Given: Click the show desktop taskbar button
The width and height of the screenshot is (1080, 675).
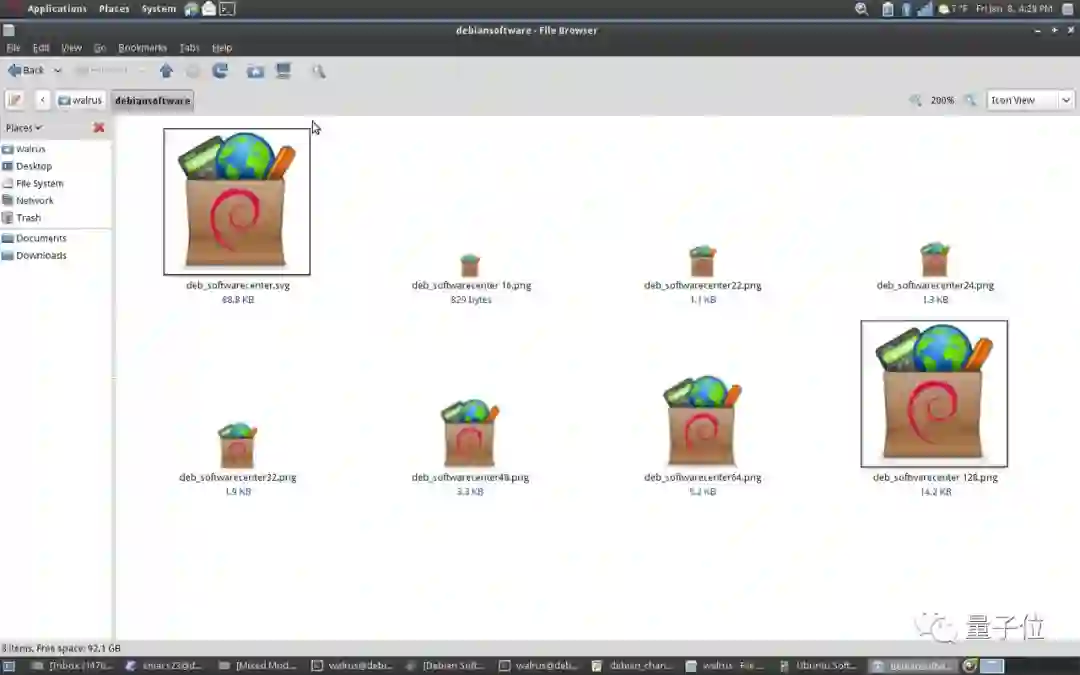Looking at the screenshot, I should coord(10,665).
